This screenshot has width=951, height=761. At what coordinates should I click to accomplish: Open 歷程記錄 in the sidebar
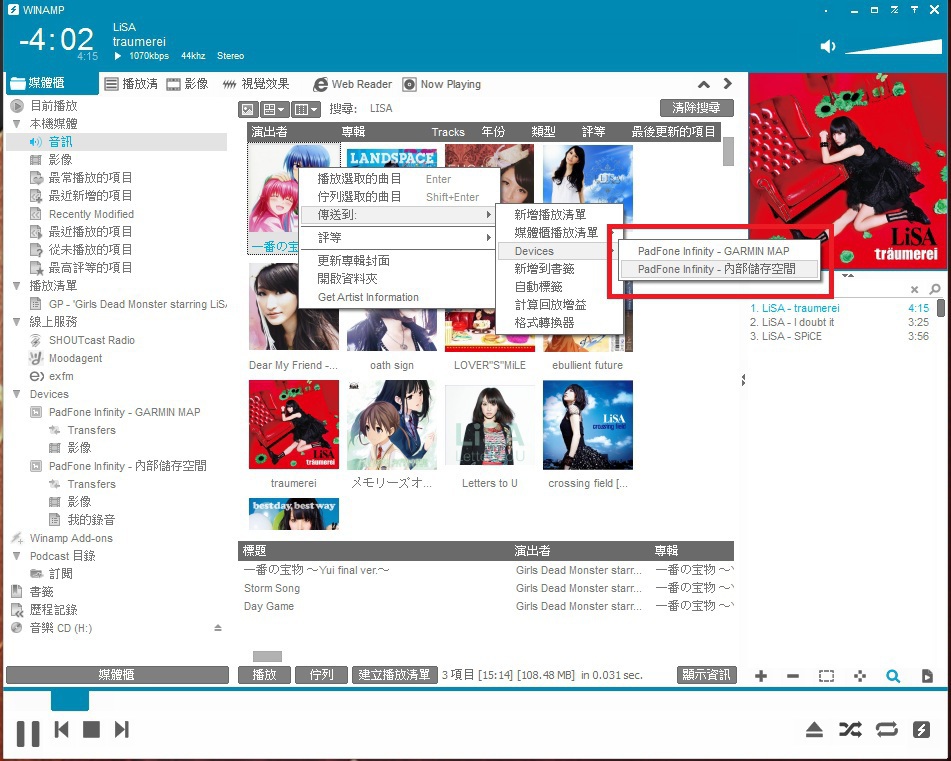click(x=53, y=610)
